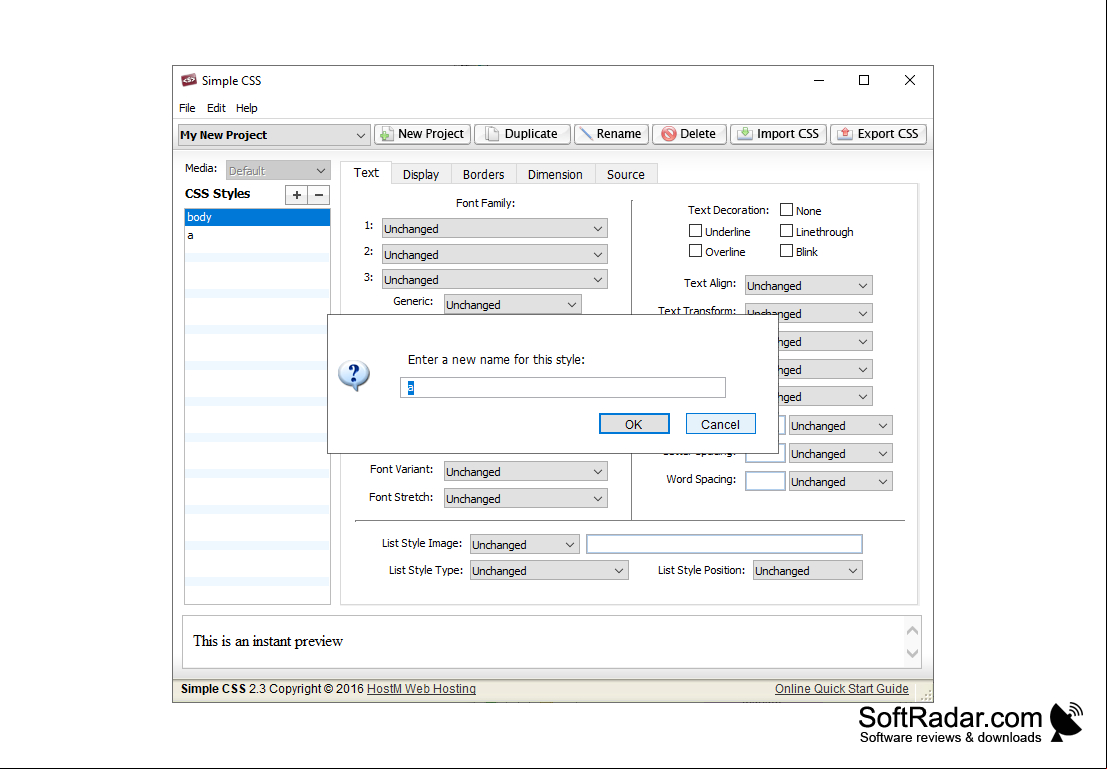Image resolution: width=1107 pixels, height=769 pixels.
Task: Open the List Style Position dropdown
Action: pyautogui.click(x=808, y=571)
